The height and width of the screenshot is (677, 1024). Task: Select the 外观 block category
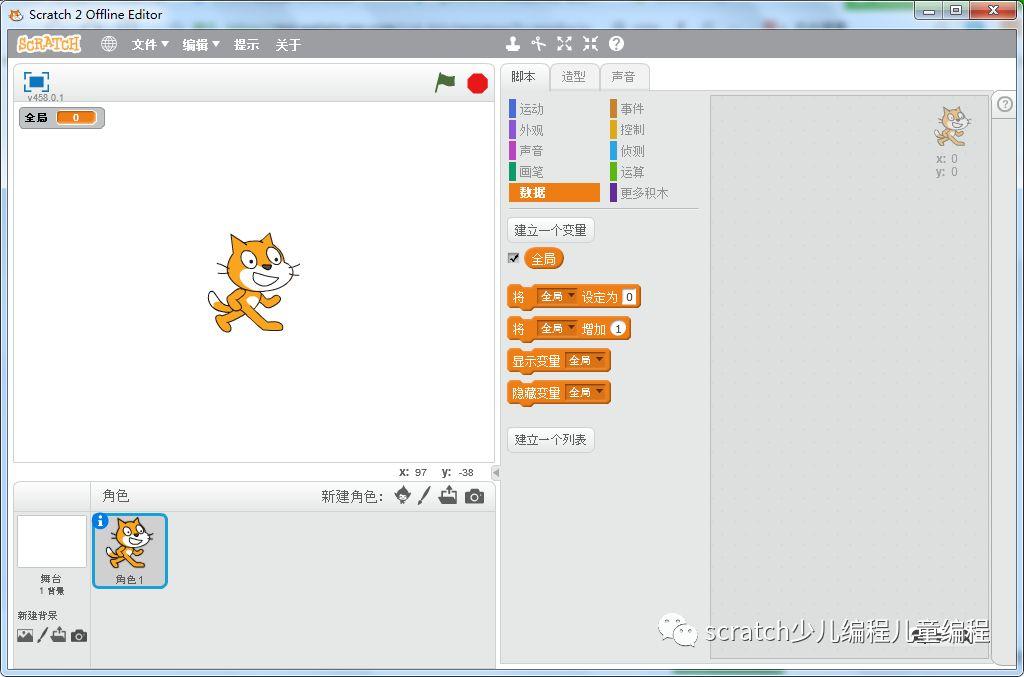[554, 130]
